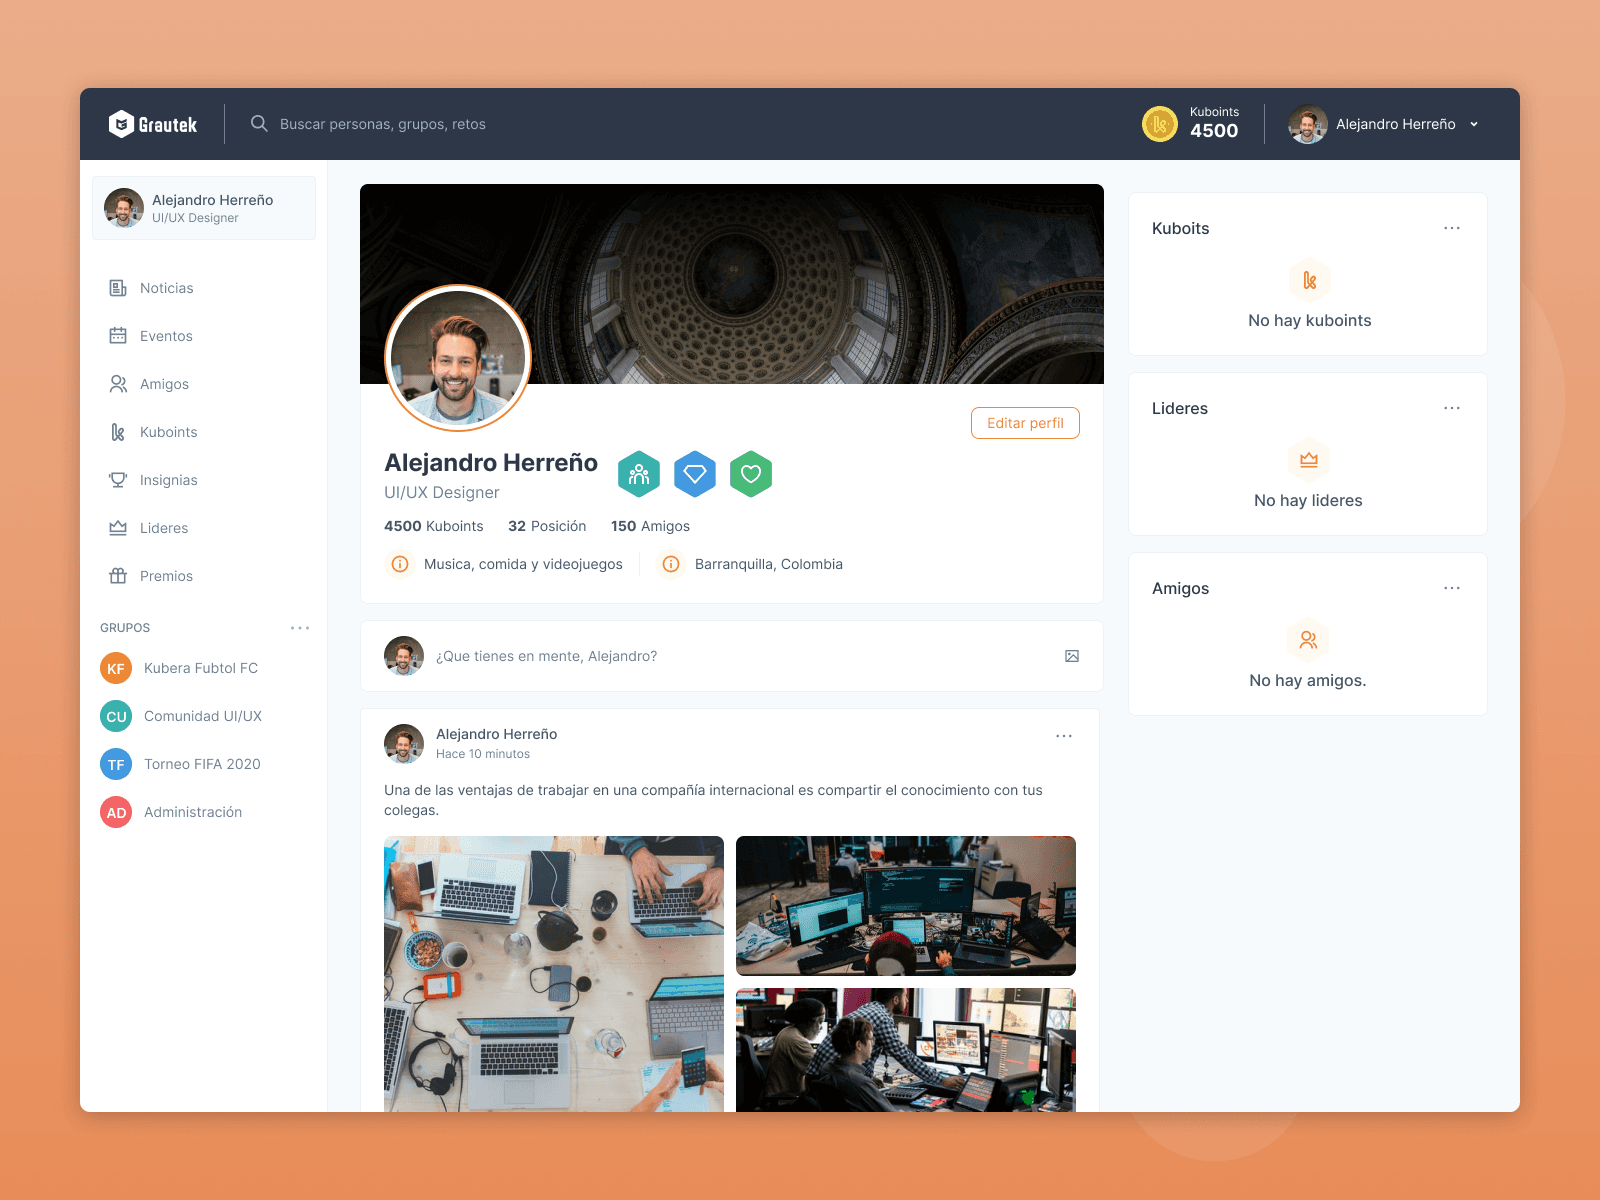
Task: Click the post author name Alejandro Herreño
Action: (497, 734)
